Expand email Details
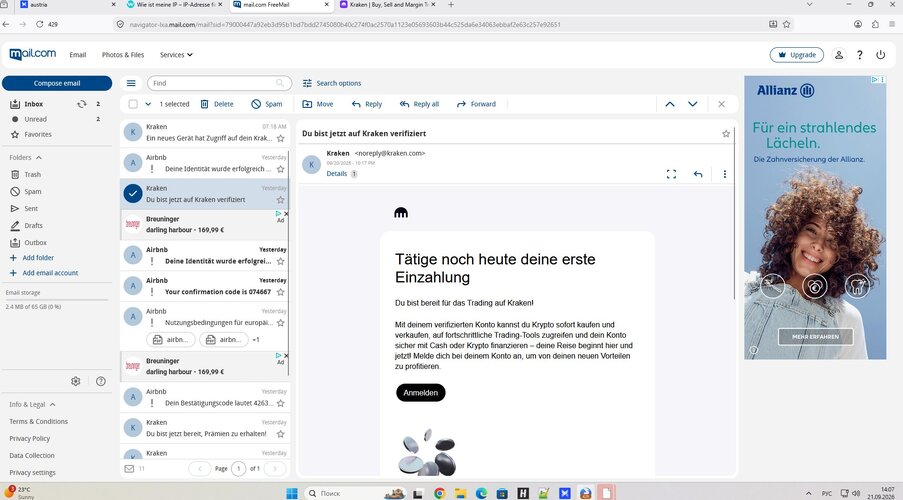The width and height of the screenshot is (903, 500). [337, 173]
